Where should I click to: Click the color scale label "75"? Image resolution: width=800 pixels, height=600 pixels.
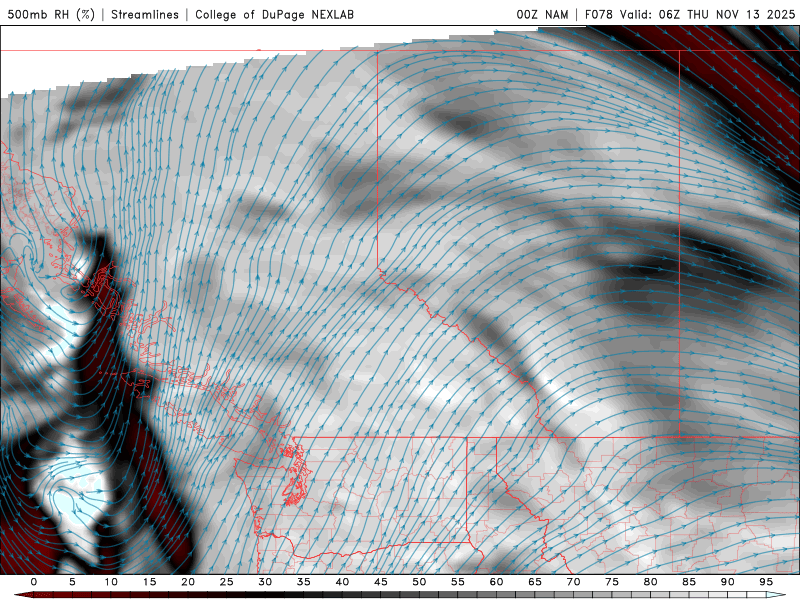point(612,582)
